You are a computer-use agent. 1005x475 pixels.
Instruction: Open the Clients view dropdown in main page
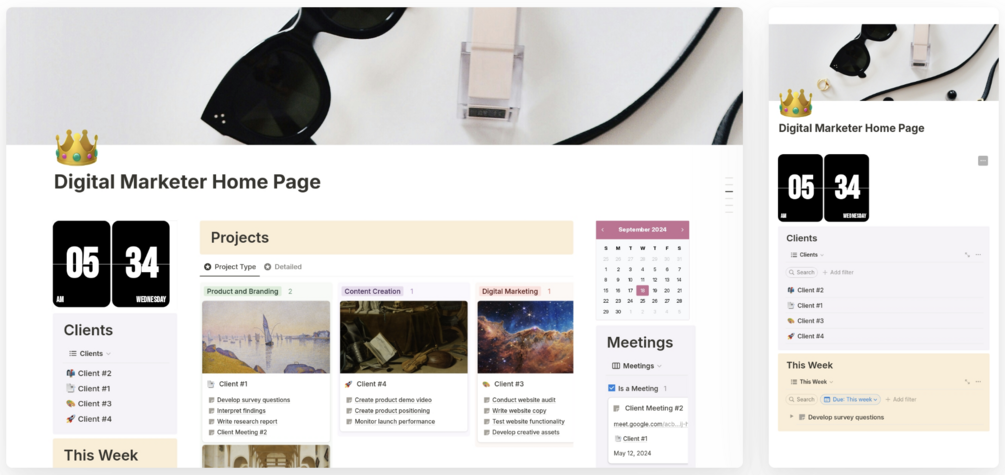click(90, 353)
